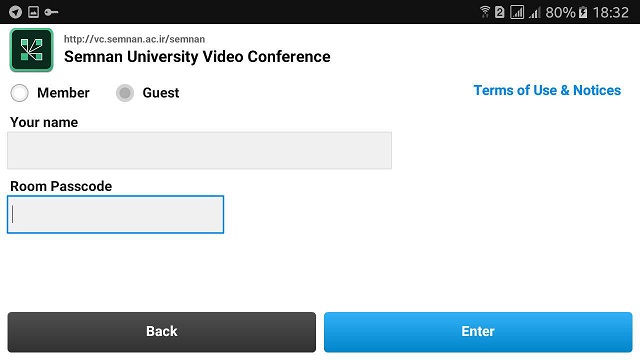Choose the Guest login option label

[161, 93]
